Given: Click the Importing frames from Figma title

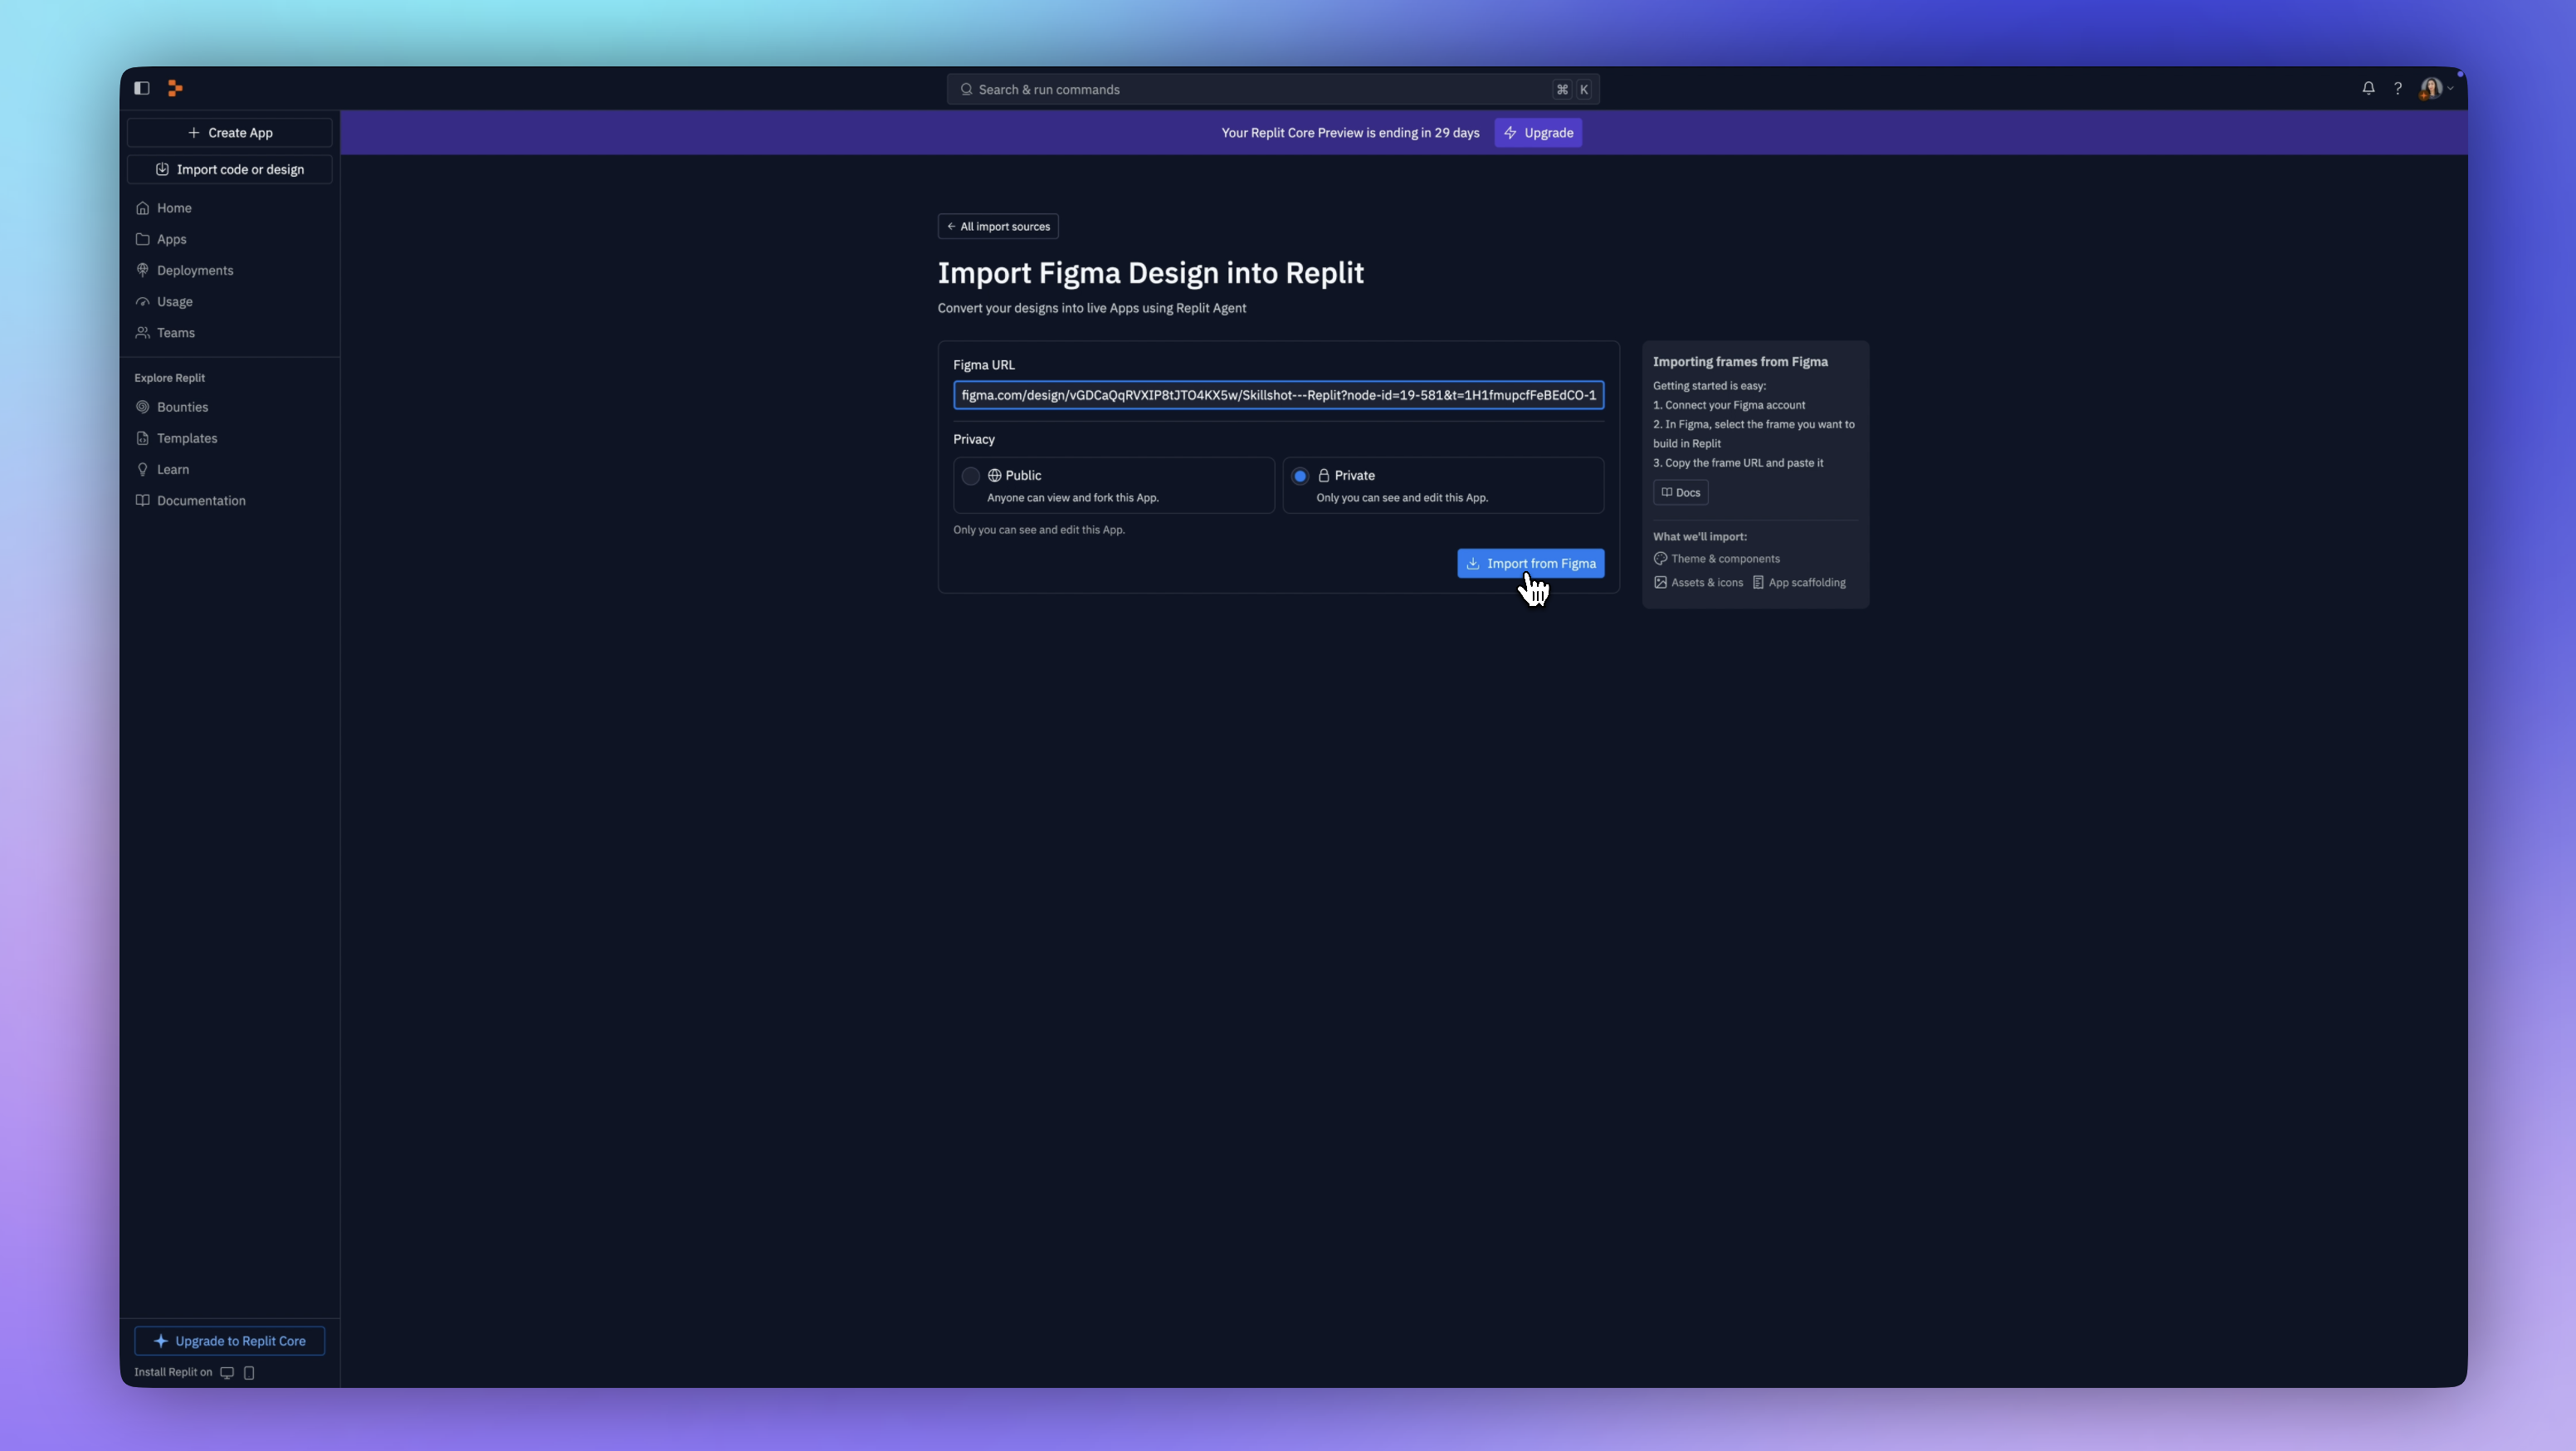Looking at the screenshot, I should [x=1740, y=361].
